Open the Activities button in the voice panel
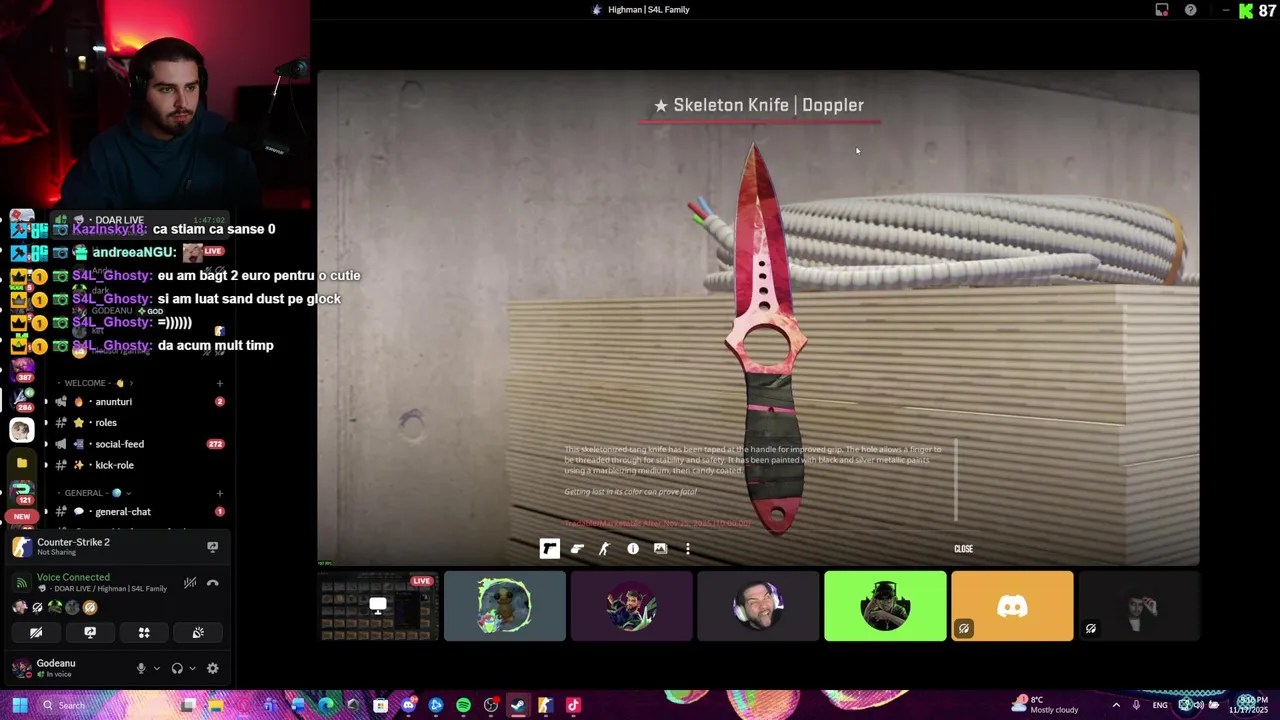This screenshot has height=720, width=1280. point(144,632)
